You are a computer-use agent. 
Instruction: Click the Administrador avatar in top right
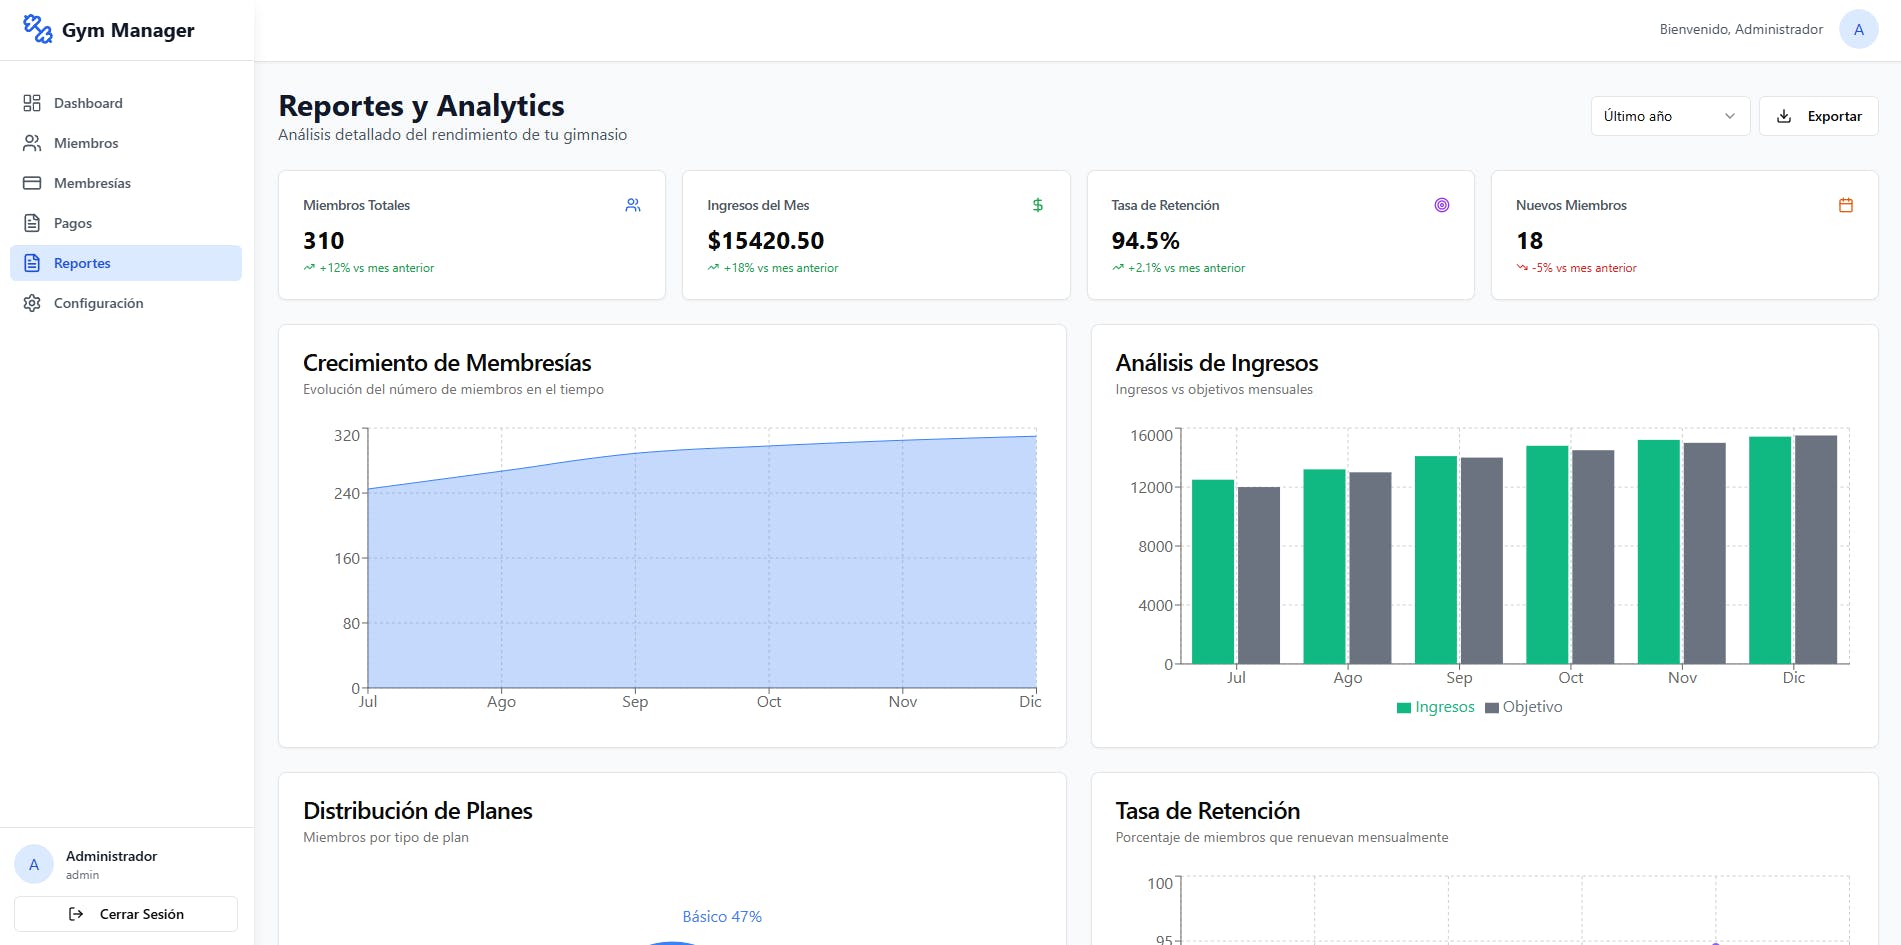(1858, 29)
